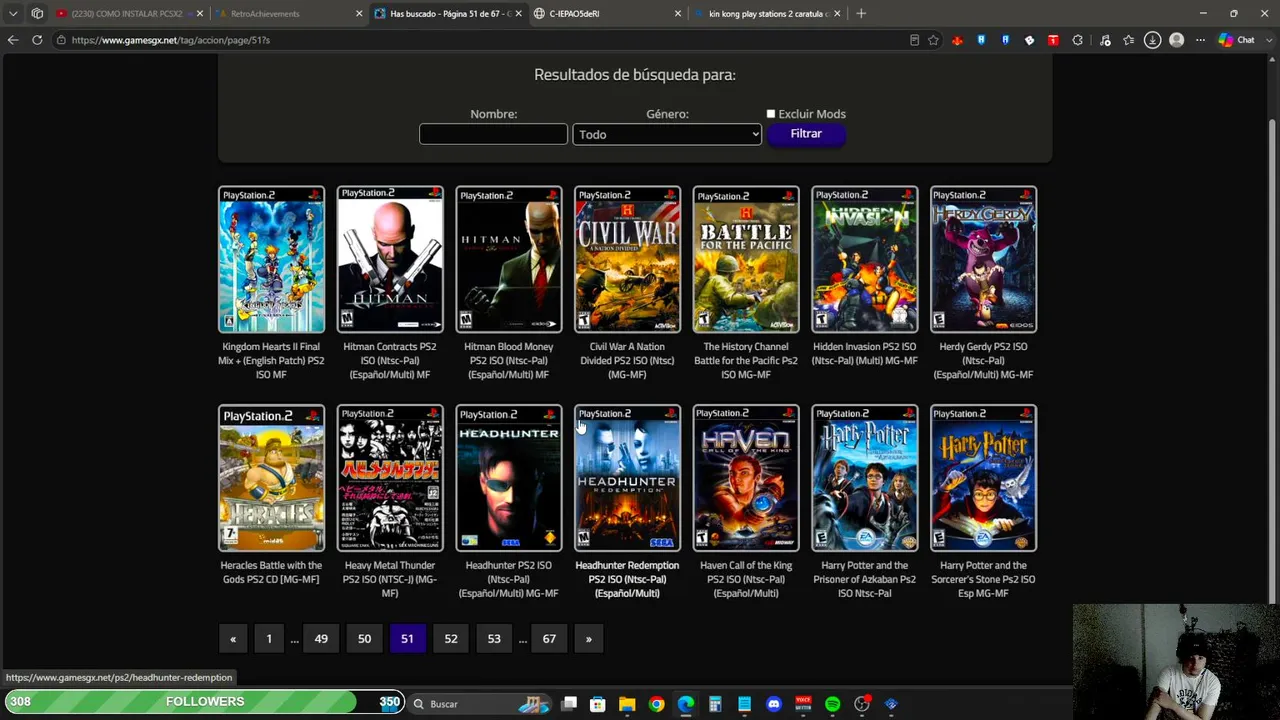
Task: Open Civil War A Nation Divided cover
Action: pyautogui.click(x=627, y=259)
